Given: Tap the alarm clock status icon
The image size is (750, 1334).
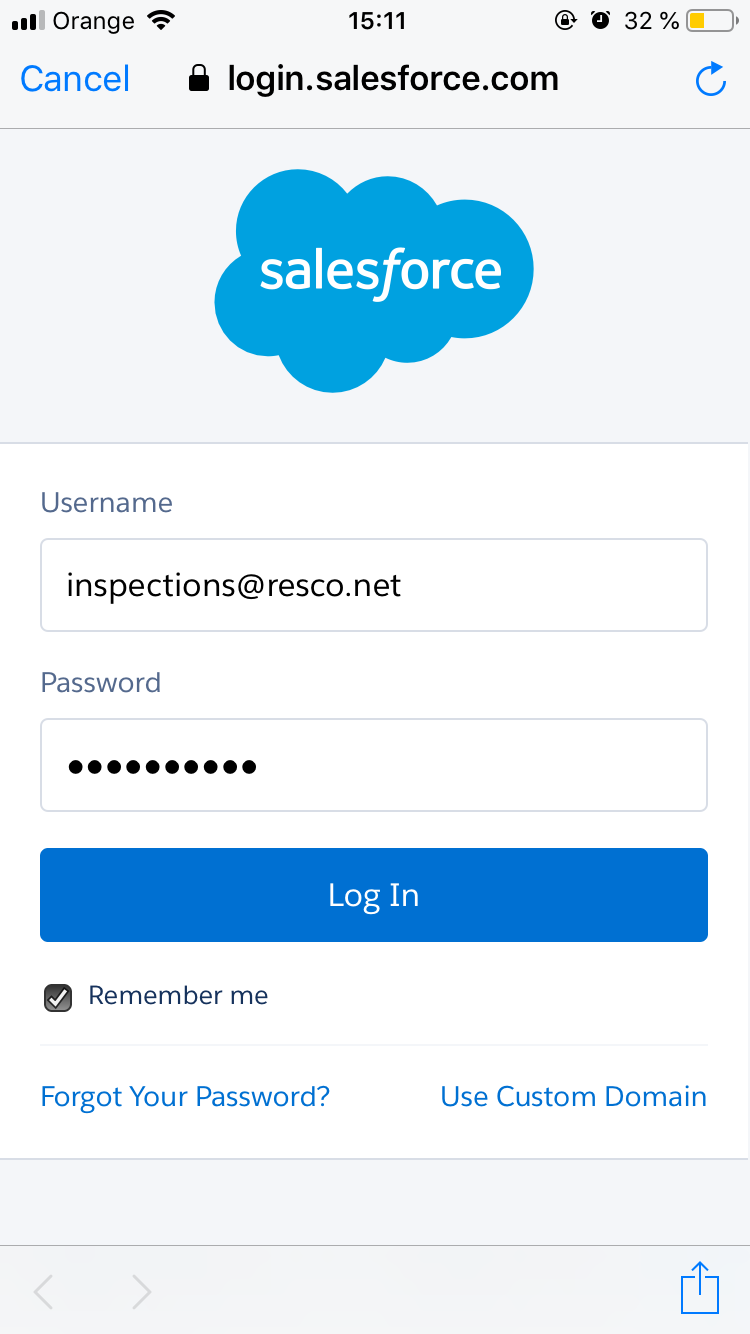Looking at the screenshot, I should (600, 20).
